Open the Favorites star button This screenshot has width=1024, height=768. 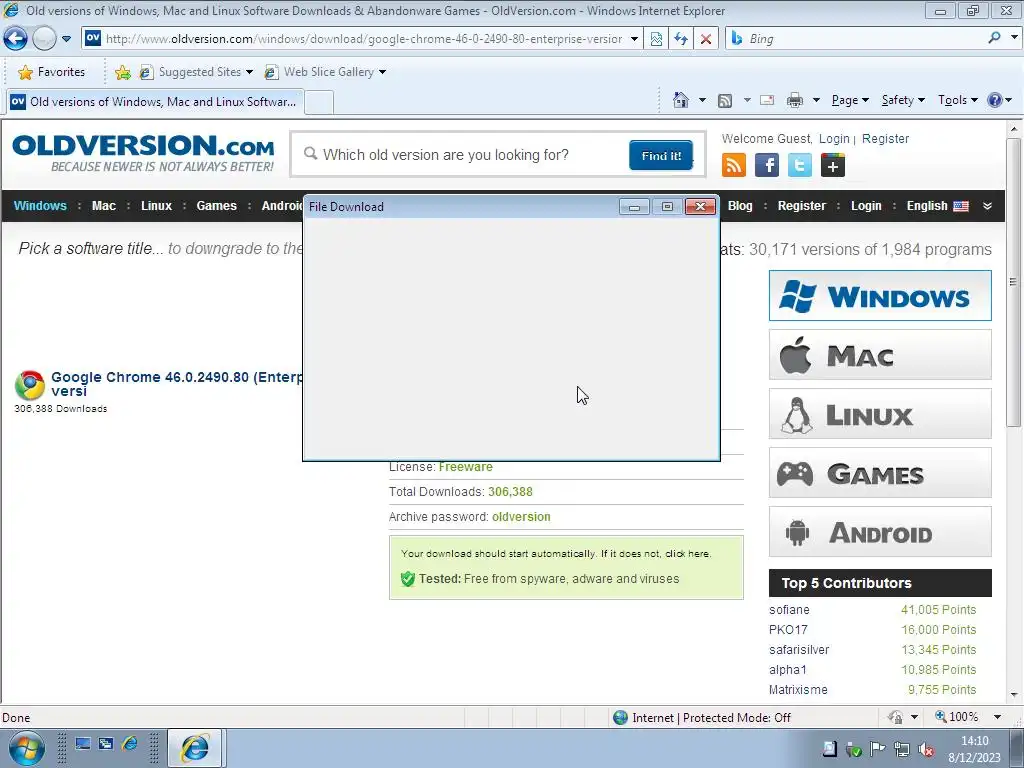(x=52, y=72)
